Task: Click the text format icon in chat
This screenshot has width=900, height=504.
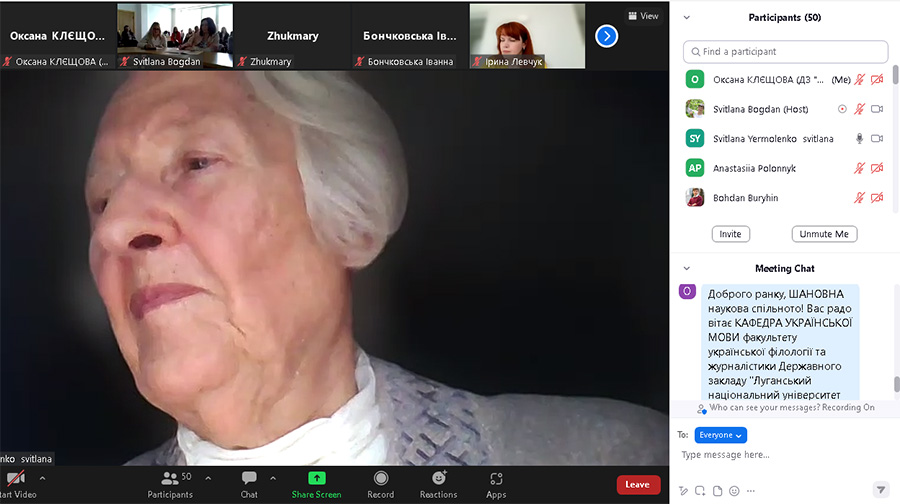Action: (683, 491)
